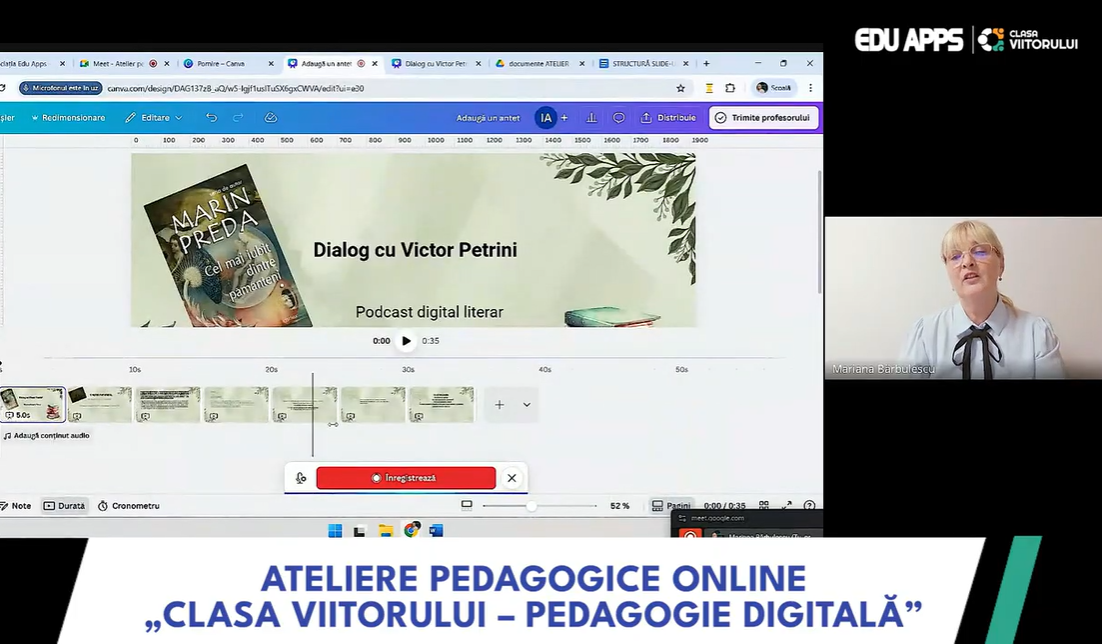Toggle the Pagini view button
The width and height of the screenshot is (1102, 644).
pos(671,505)
